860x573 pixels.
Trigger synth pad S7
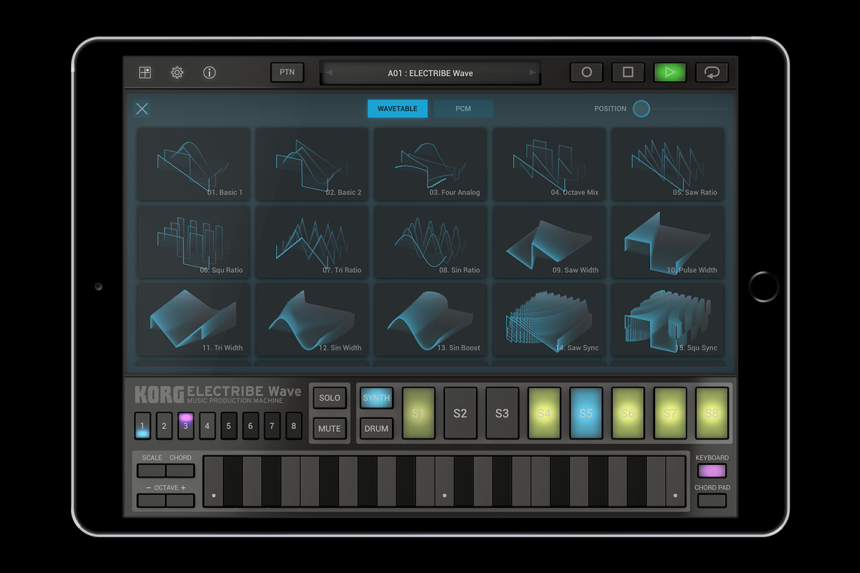pyautogui.click(x=670, y=413)
